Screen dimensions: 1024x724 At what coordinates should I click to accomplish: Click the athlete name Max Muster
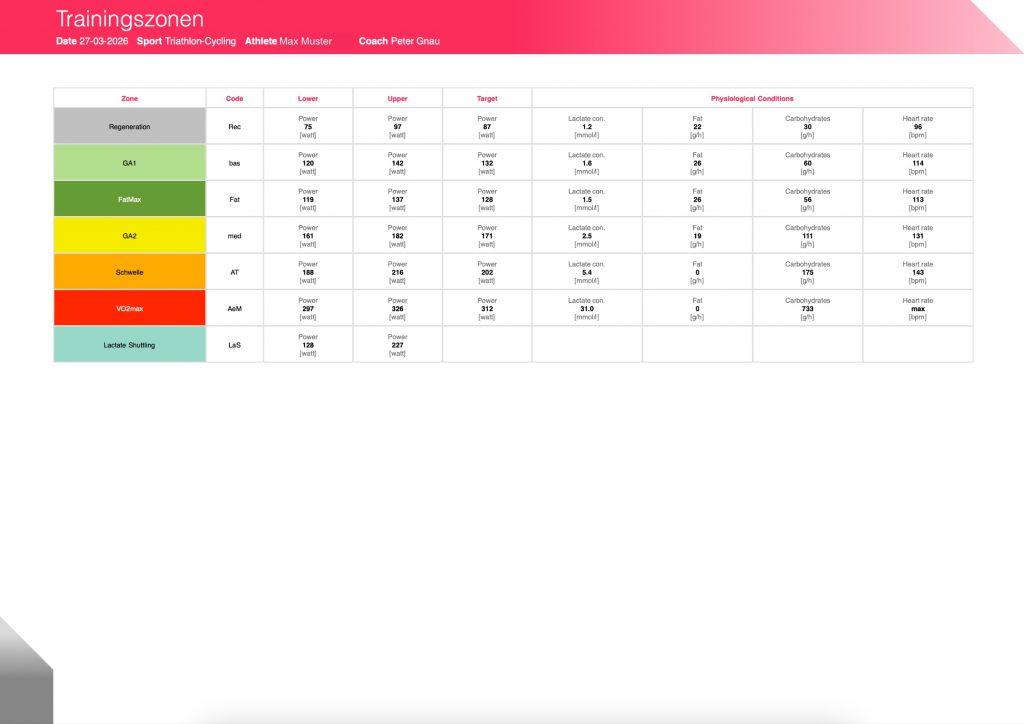click(x=306, y=42)
